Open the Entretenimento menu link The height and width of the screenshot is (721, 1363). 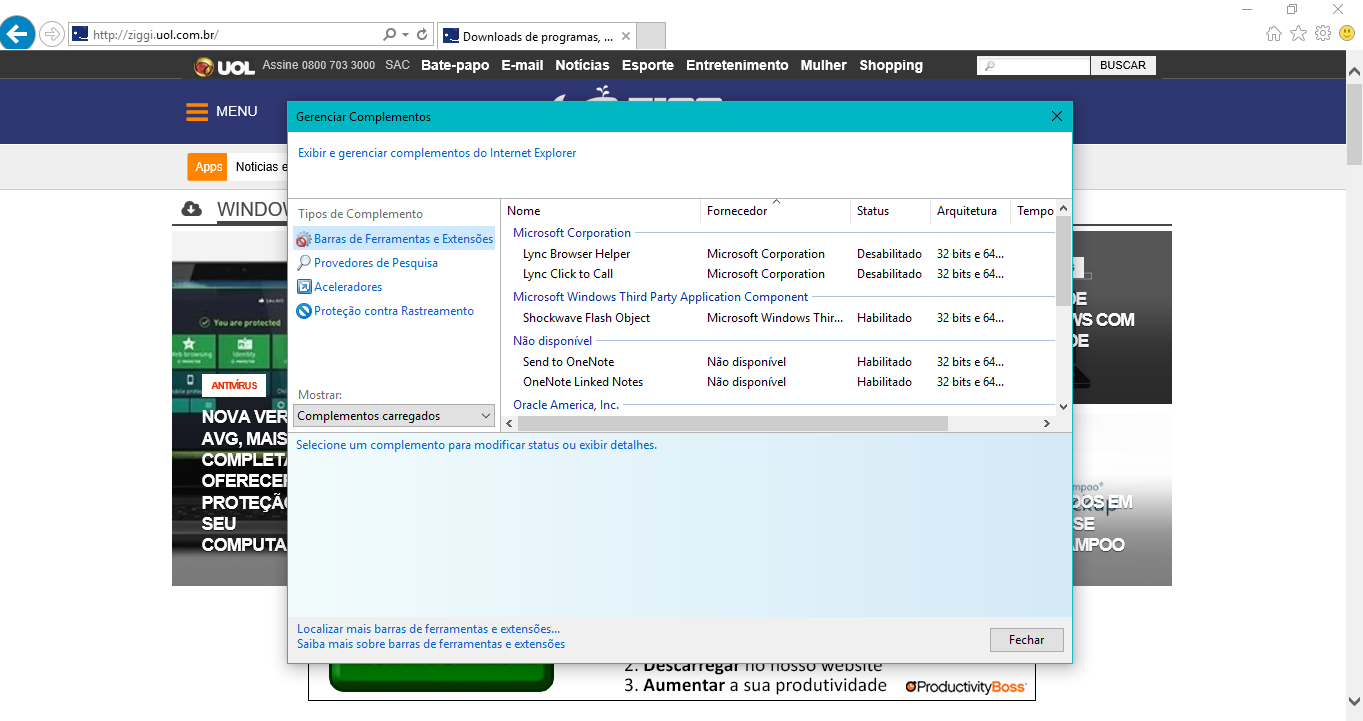click(737, 65)
